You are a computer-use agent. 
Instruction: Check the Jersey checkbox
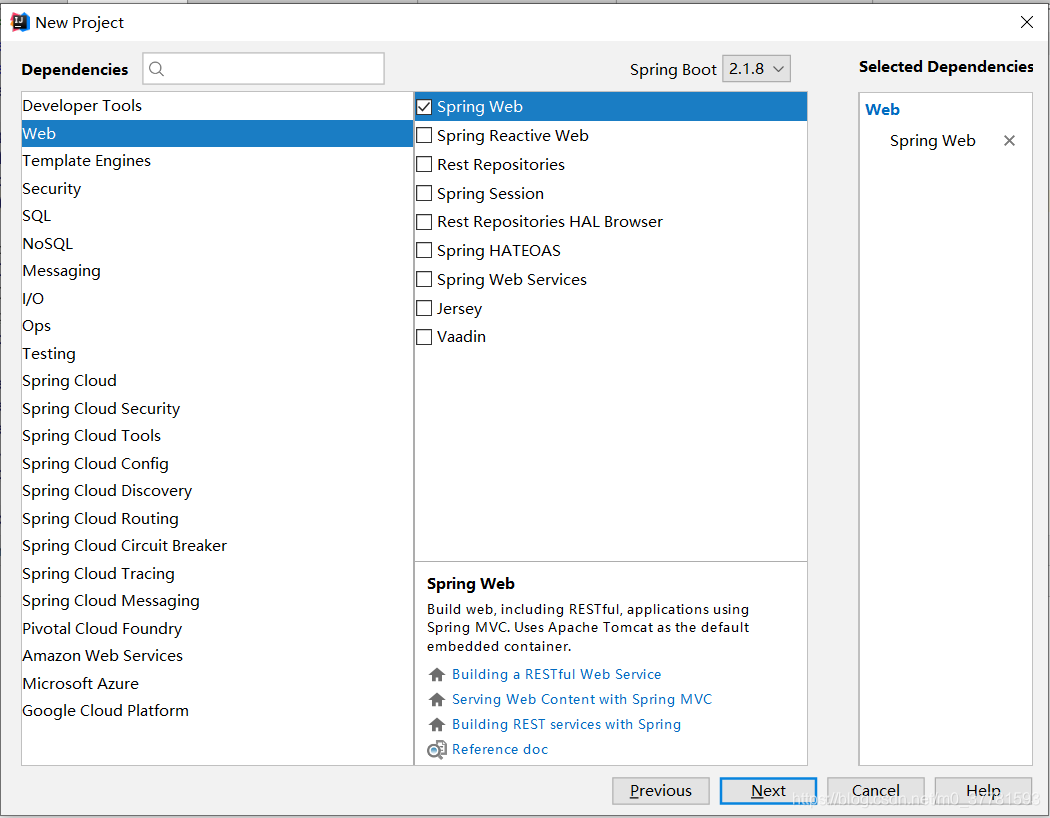(x=424, y=308)
